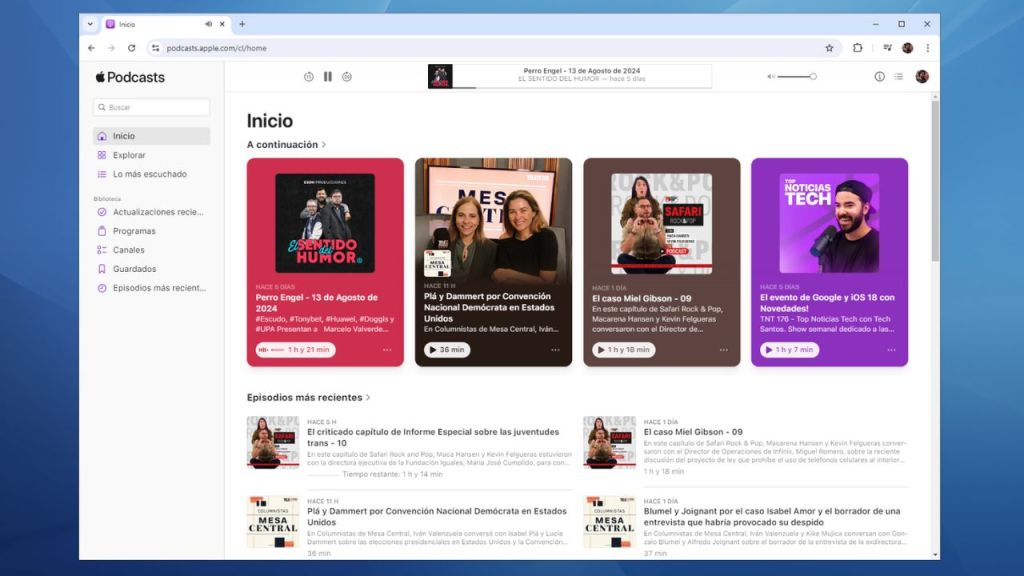Click the Buscar search field

click(151, 107)
